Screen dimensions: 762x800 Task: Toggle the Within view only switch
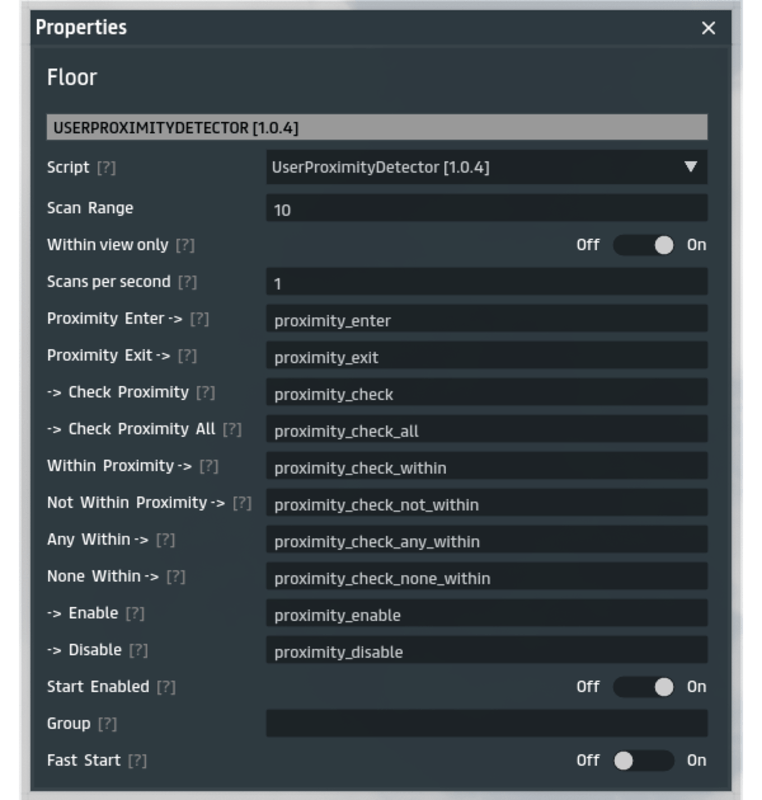(643, 245)
